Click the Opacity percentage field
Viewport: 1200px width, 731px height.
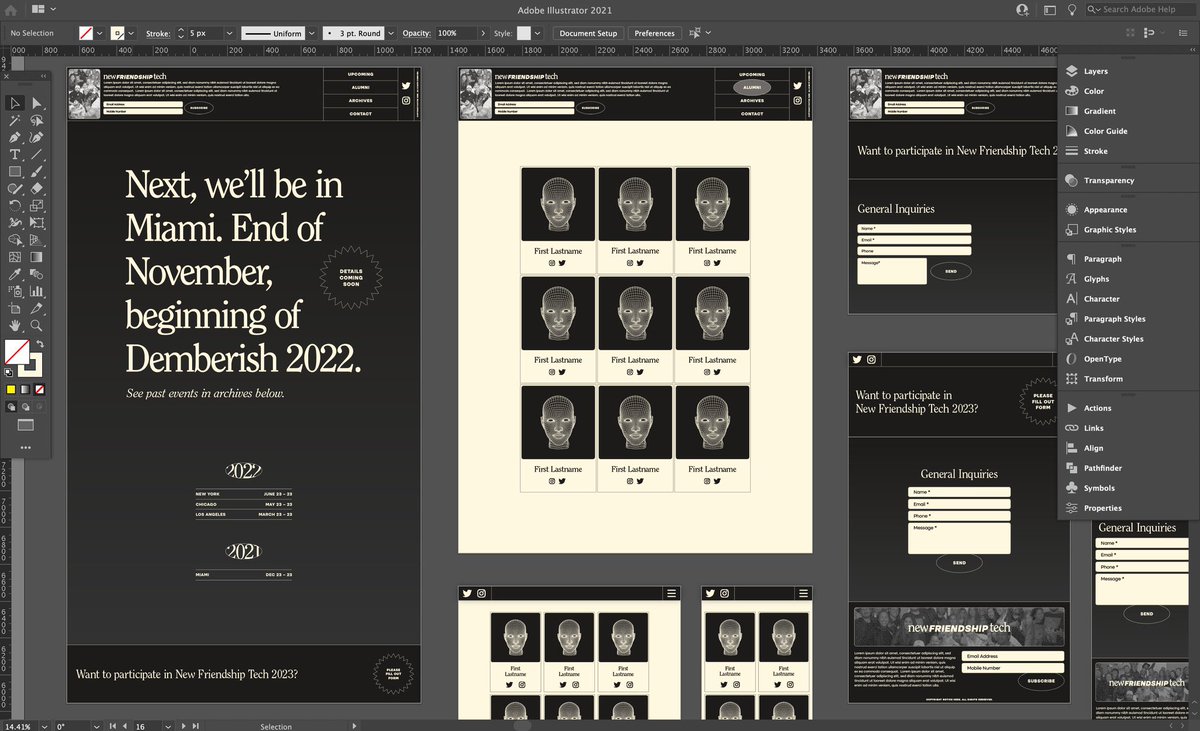pos(454,33)
